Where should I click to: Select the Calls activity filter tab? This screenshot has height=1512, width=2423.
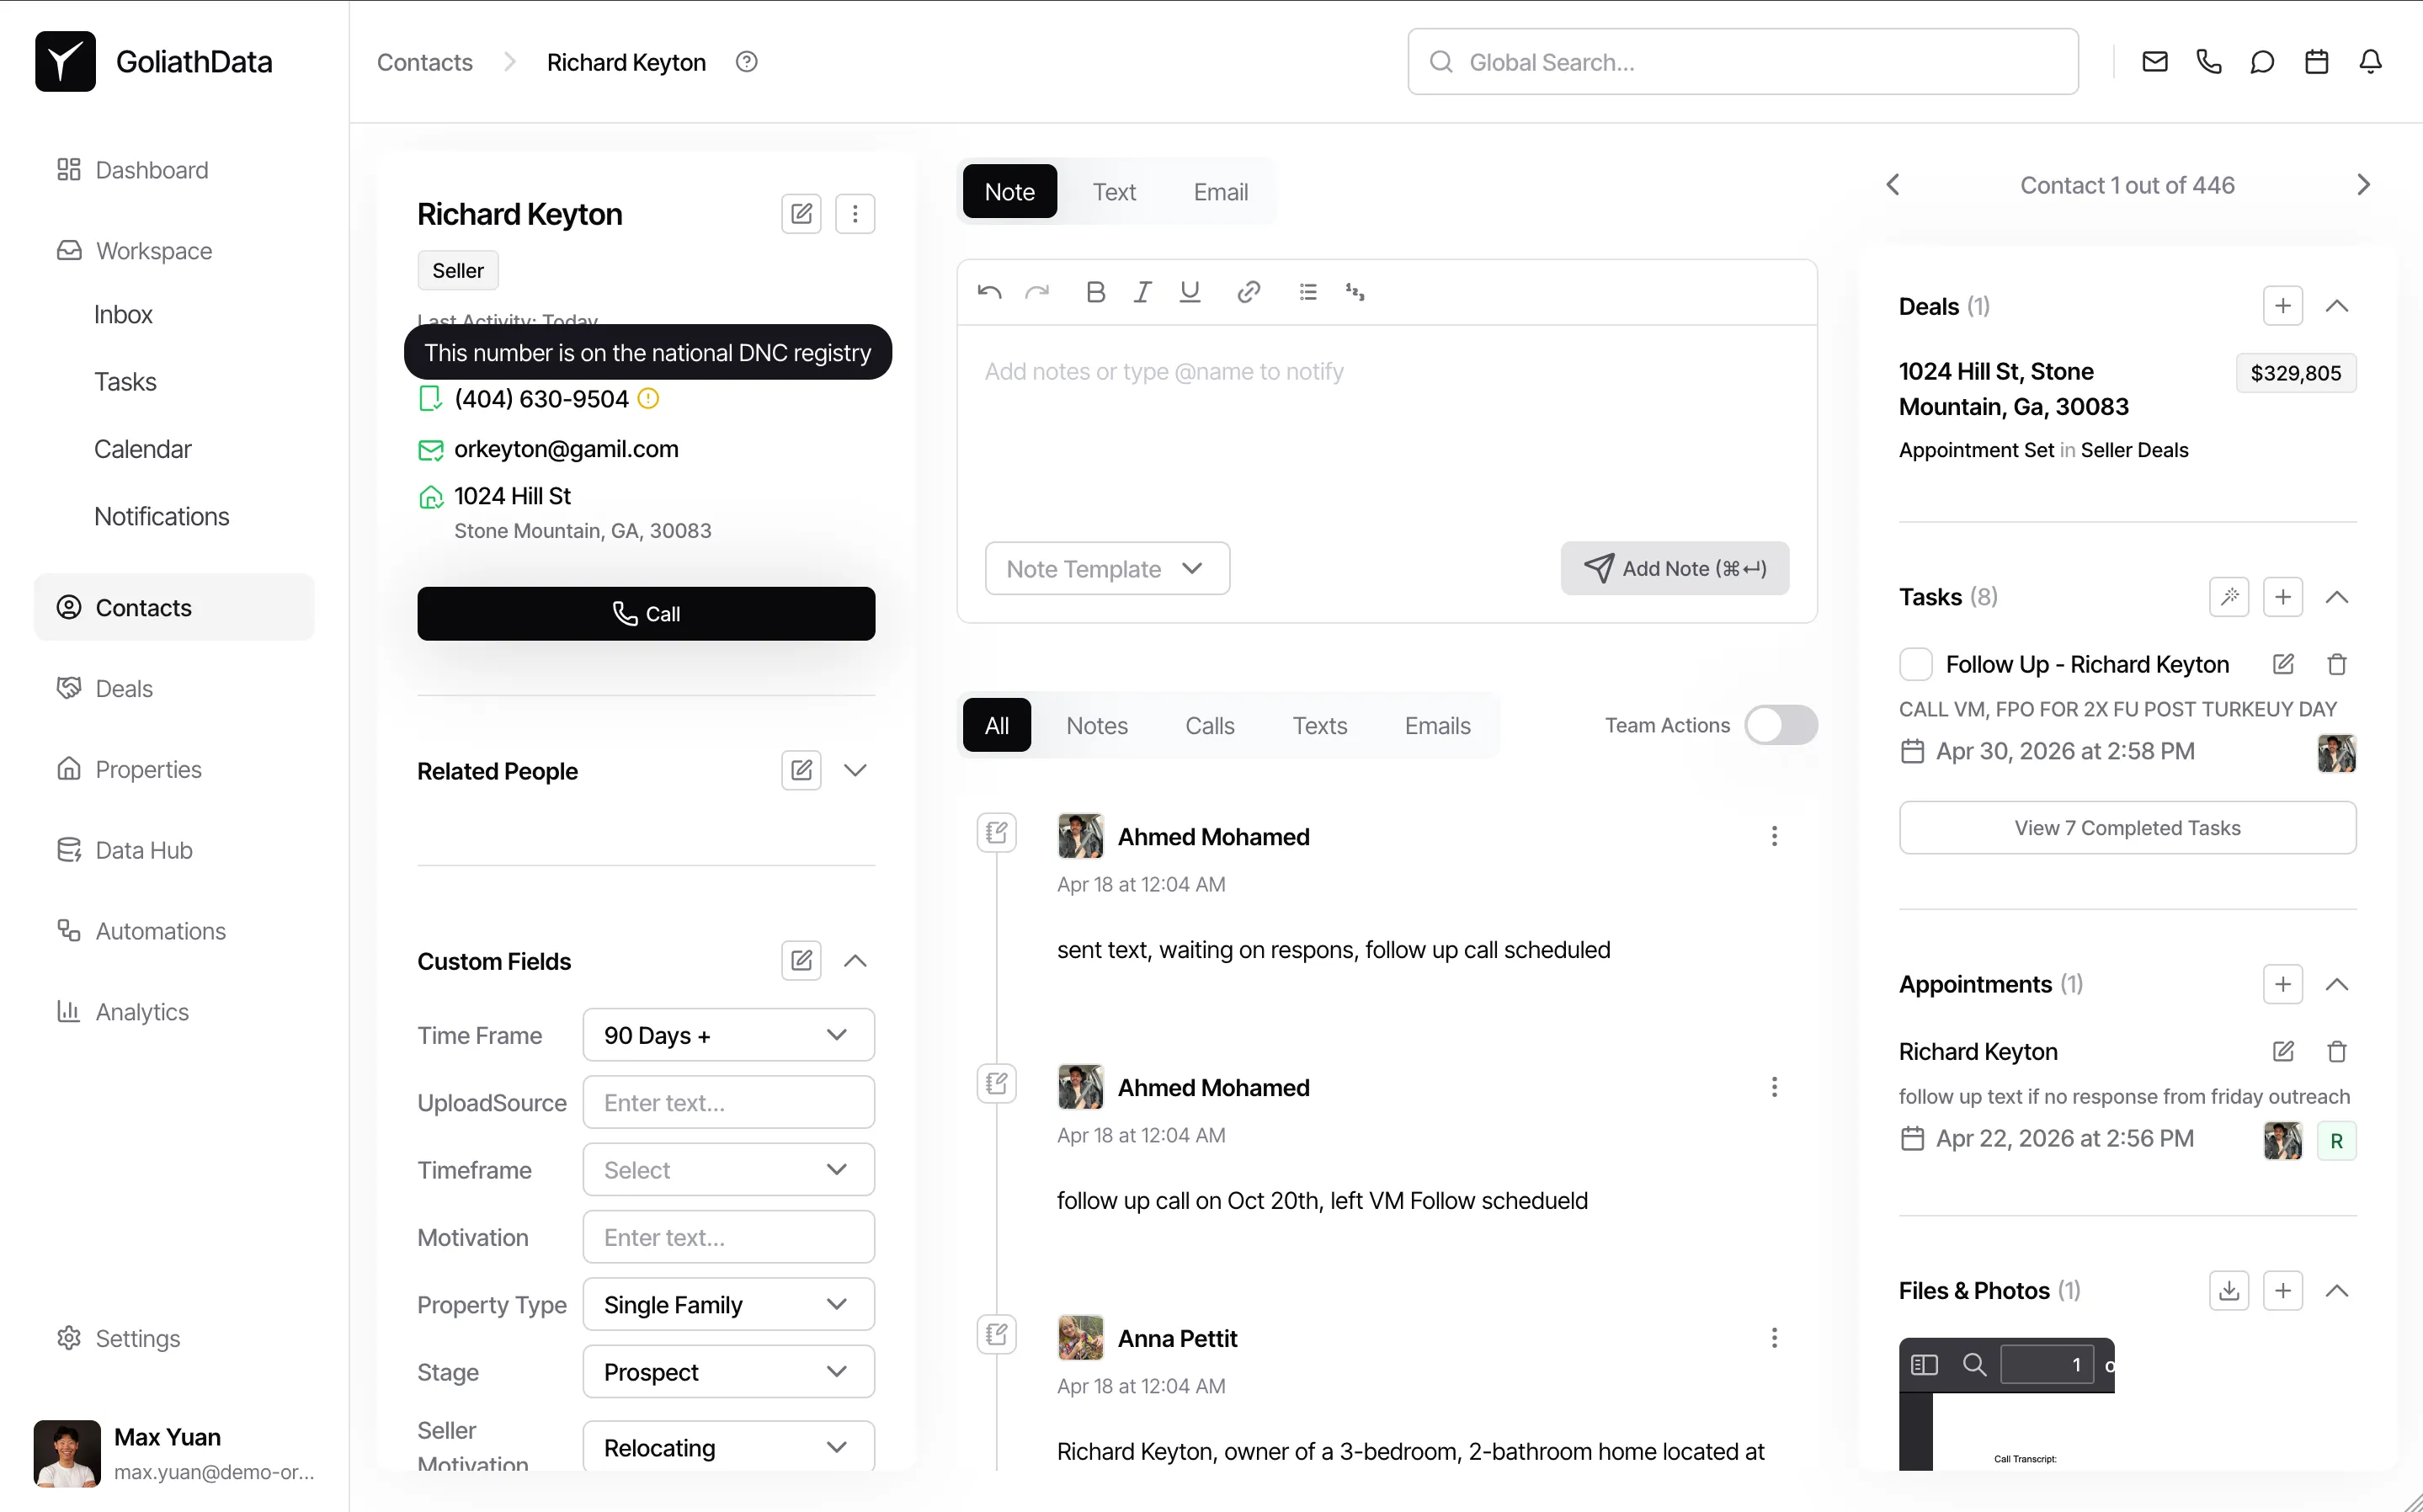point(1210,725)
